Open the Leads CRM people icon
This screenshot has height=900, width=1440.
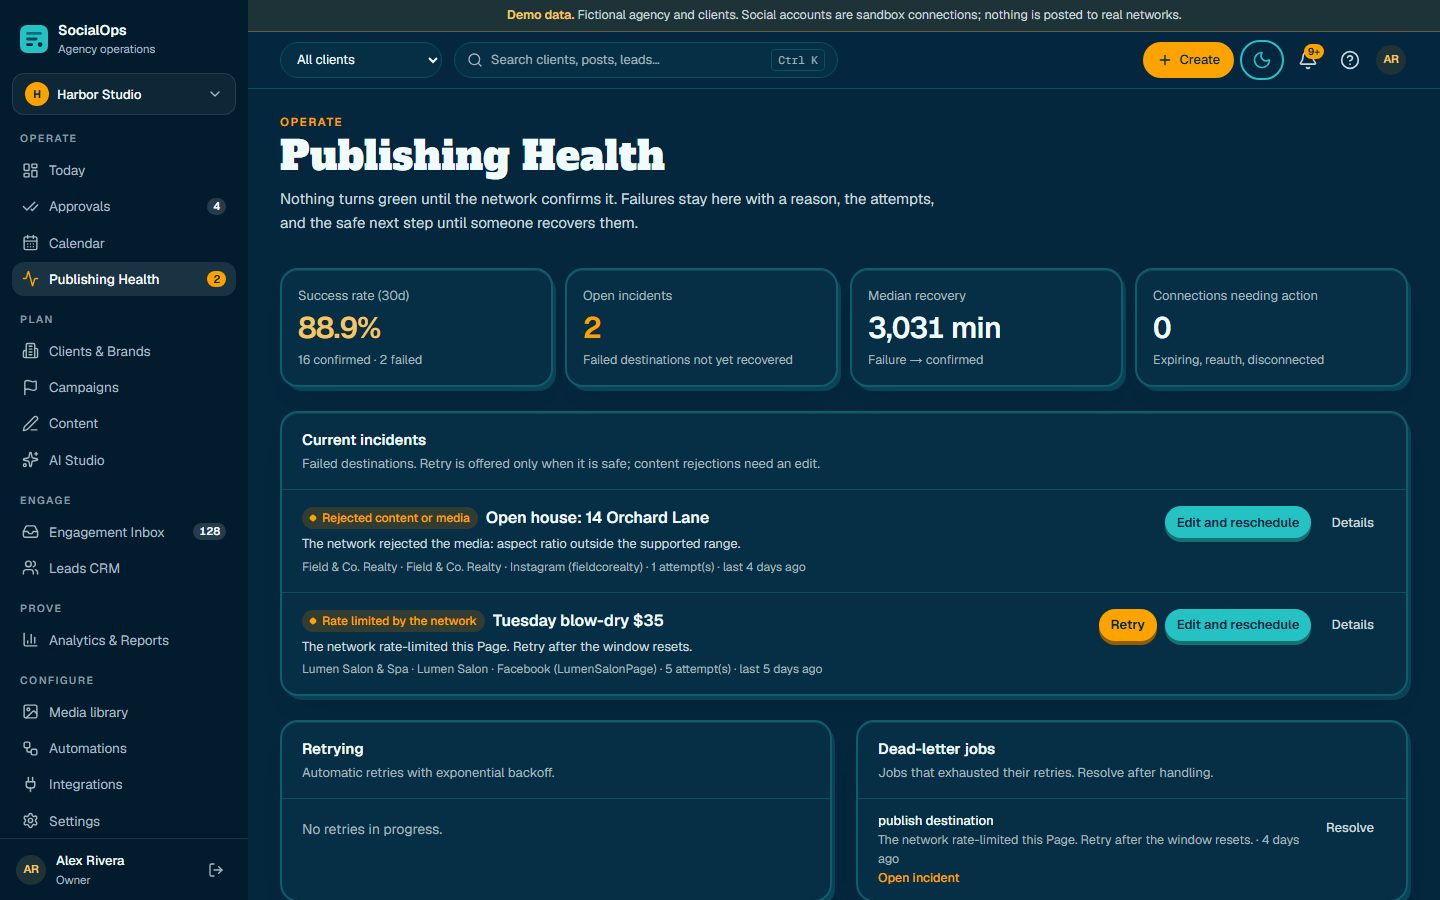30,568
